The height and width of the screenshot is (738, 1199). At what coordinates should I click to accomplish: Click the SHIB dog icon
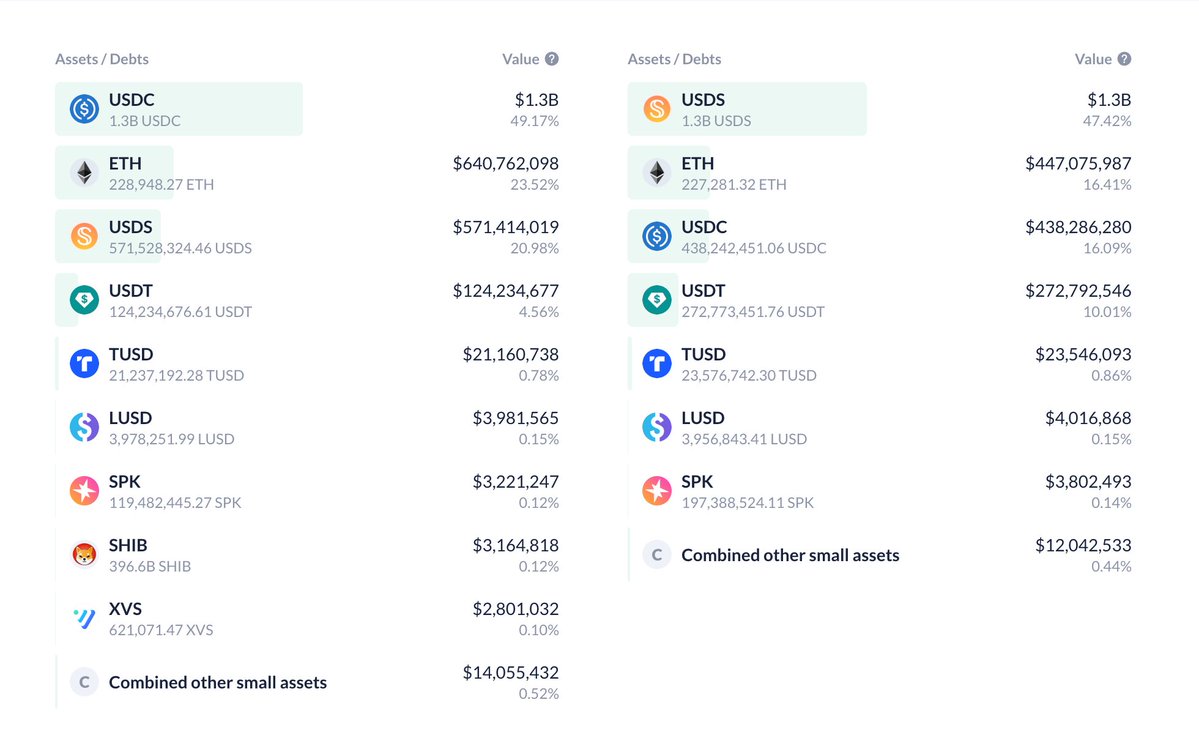[x=84, y=554]
